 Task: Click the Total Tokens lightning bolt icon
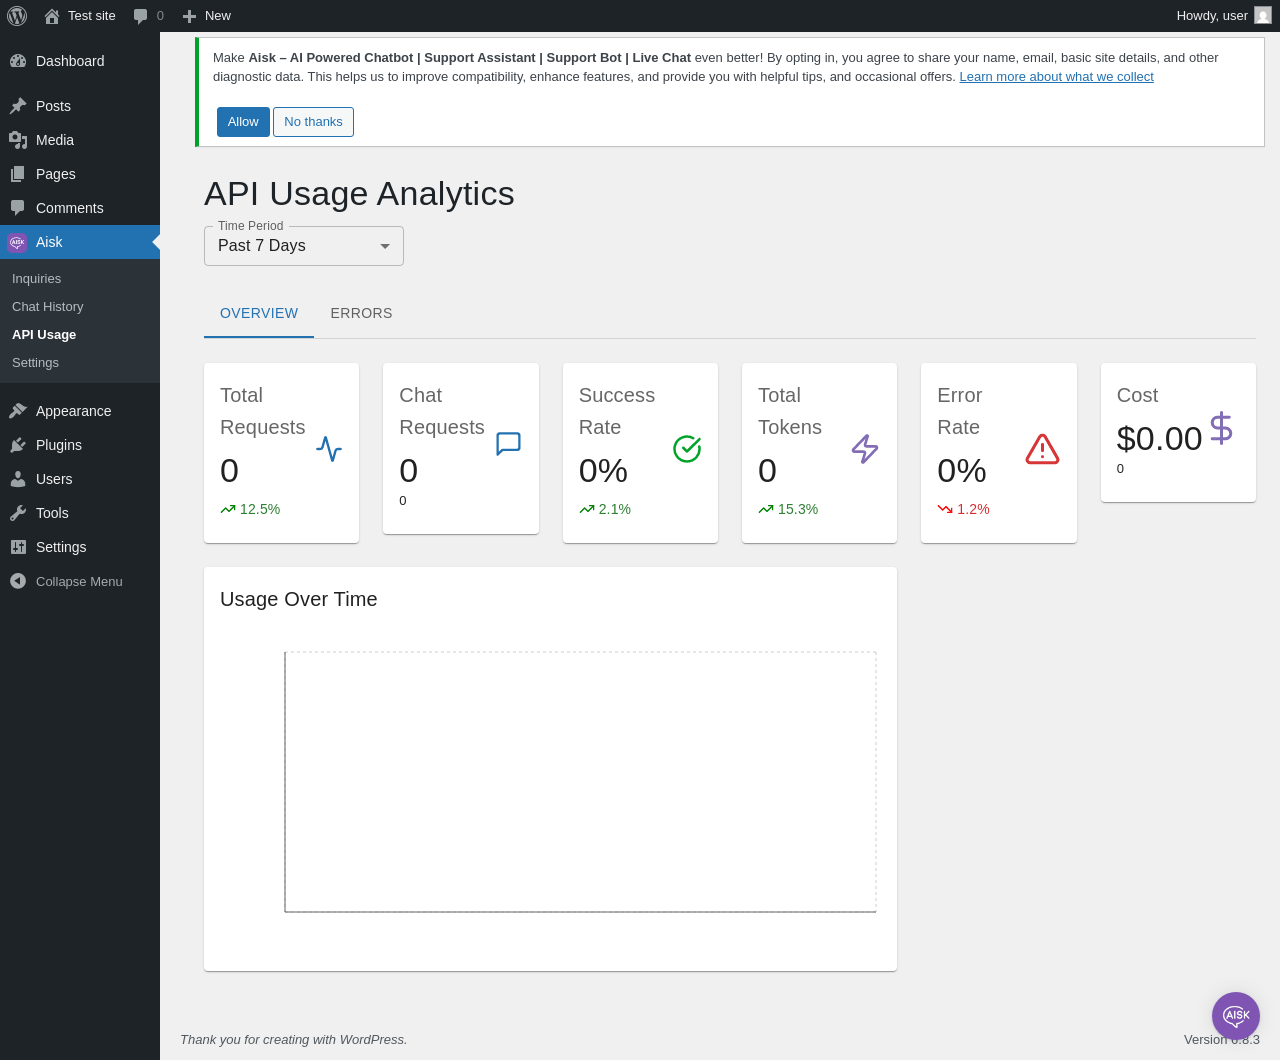(x=865, y=448)
